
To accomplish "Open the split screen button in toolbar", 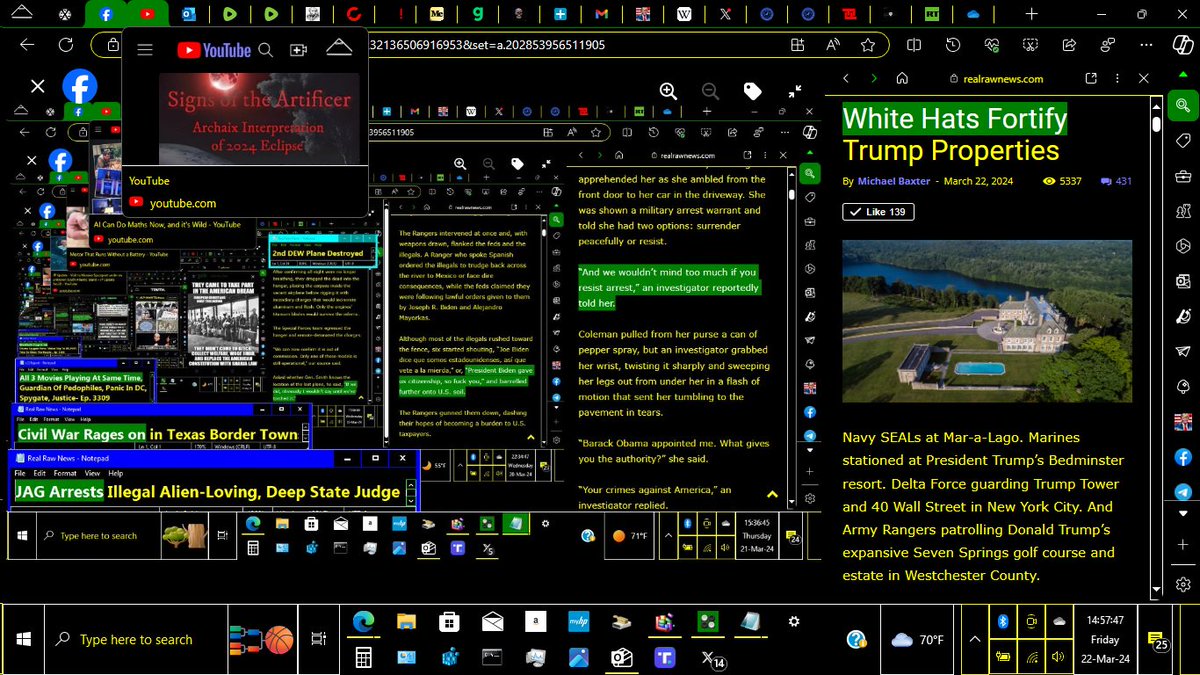I will tap(914, 45).
